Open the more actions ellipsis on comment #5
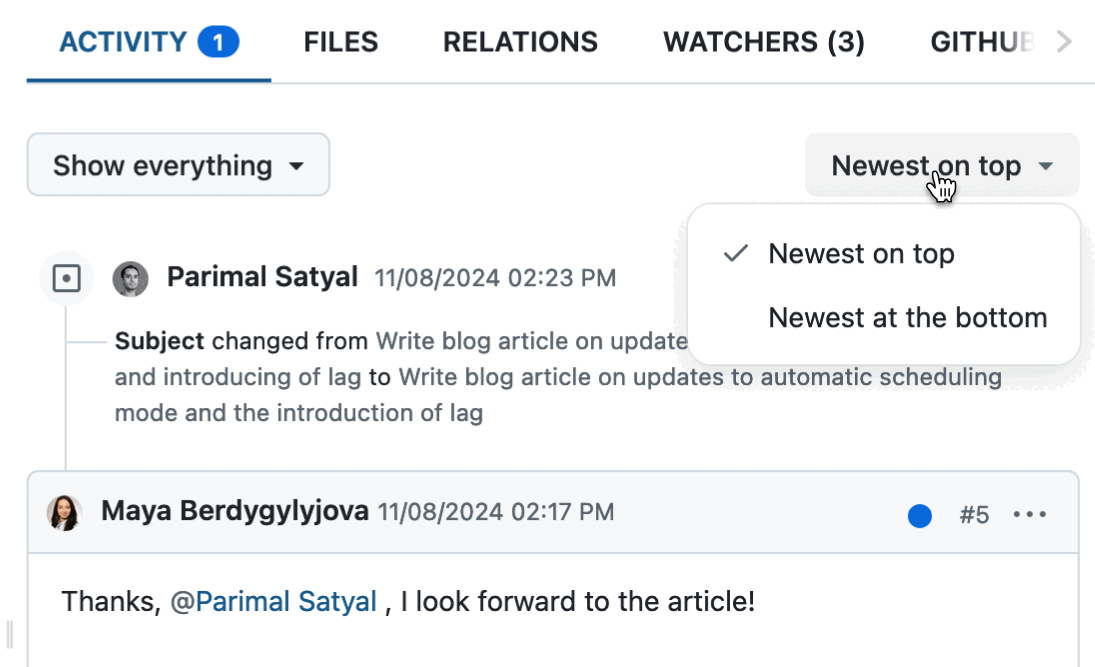This screenshot has height=667, width=1095. point(1031,514)
